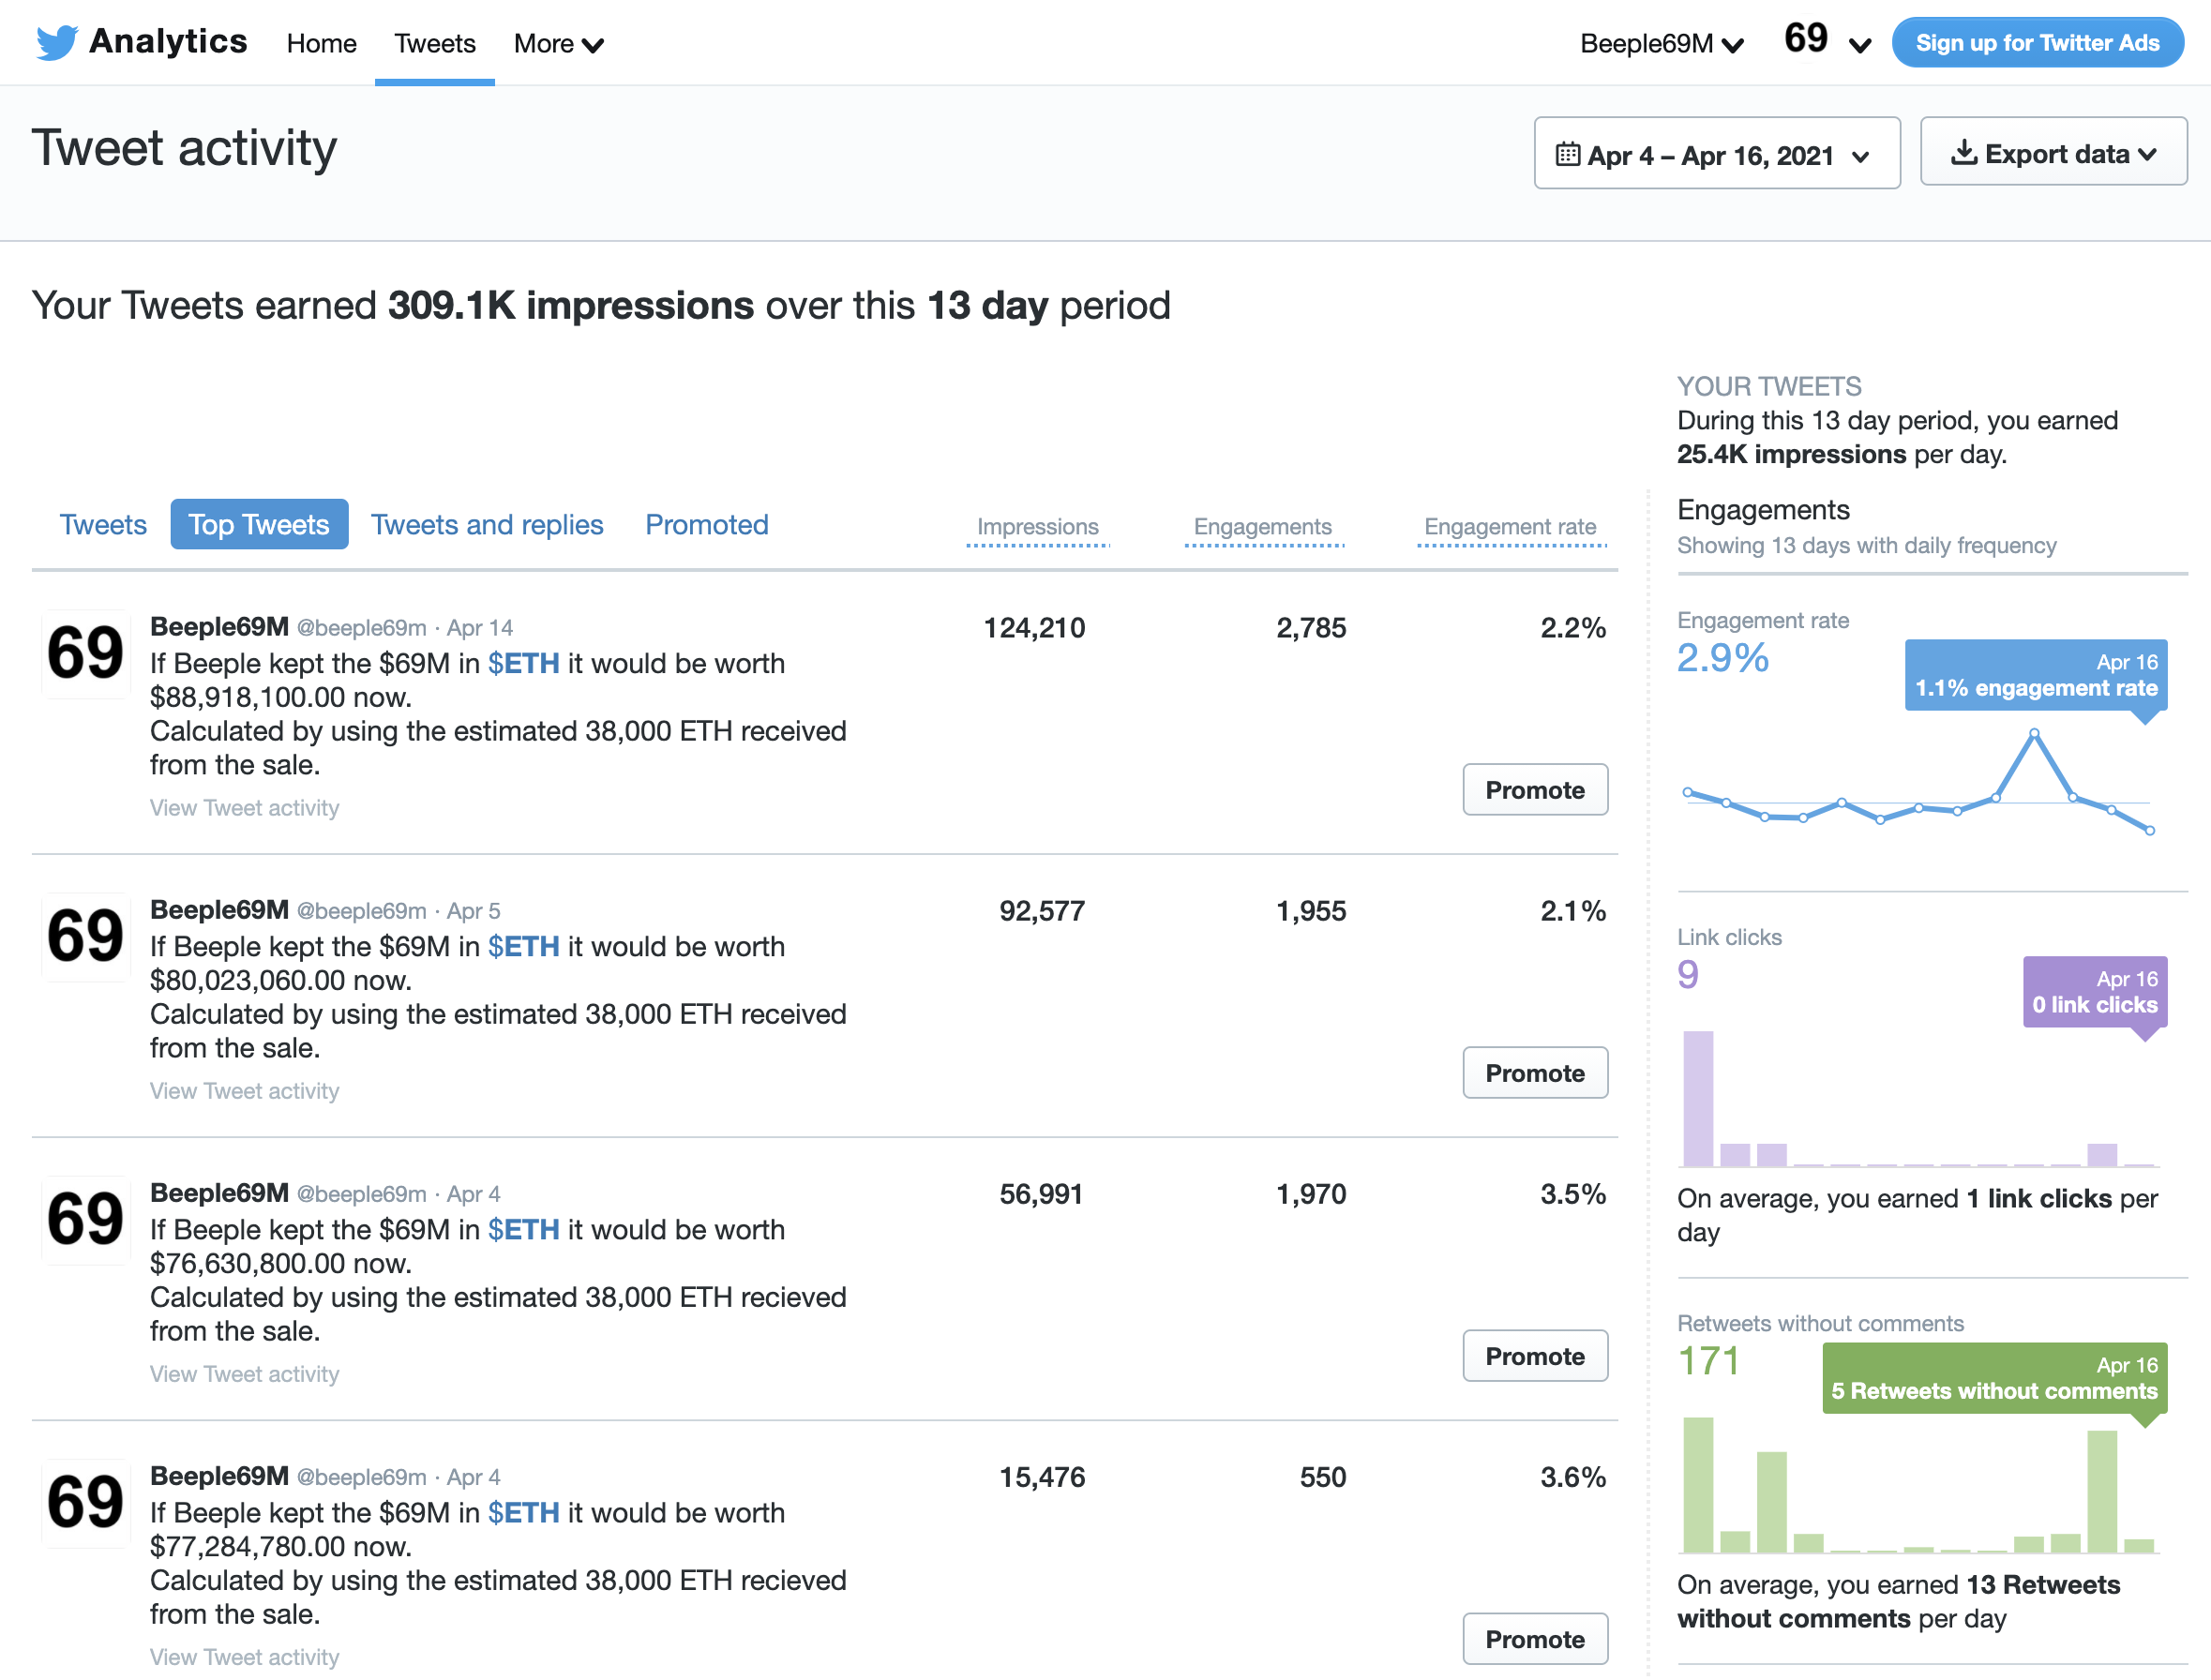Click the Analytics title in header
2211x1680 pixels.
pyautogui.click(x=168, y=41)
